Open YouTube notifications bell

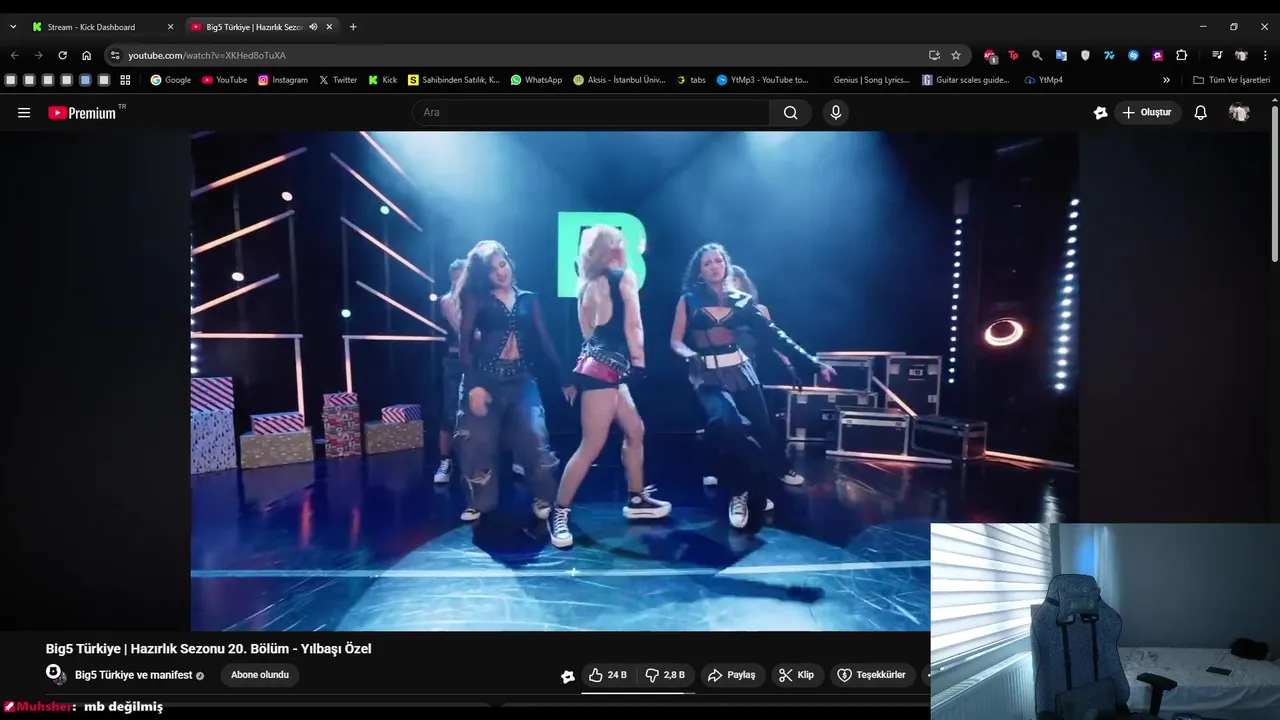coord(1201,113)
